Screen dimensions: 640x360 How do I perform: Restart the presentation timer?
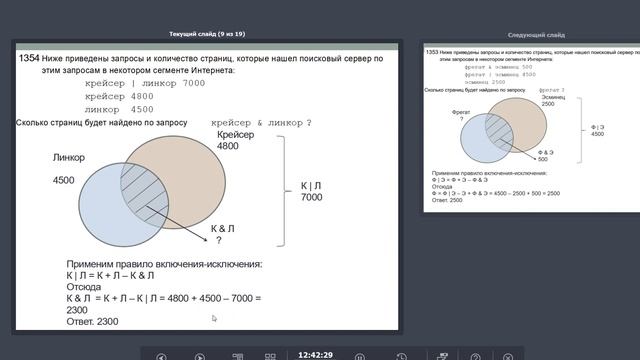pos(401,357)
